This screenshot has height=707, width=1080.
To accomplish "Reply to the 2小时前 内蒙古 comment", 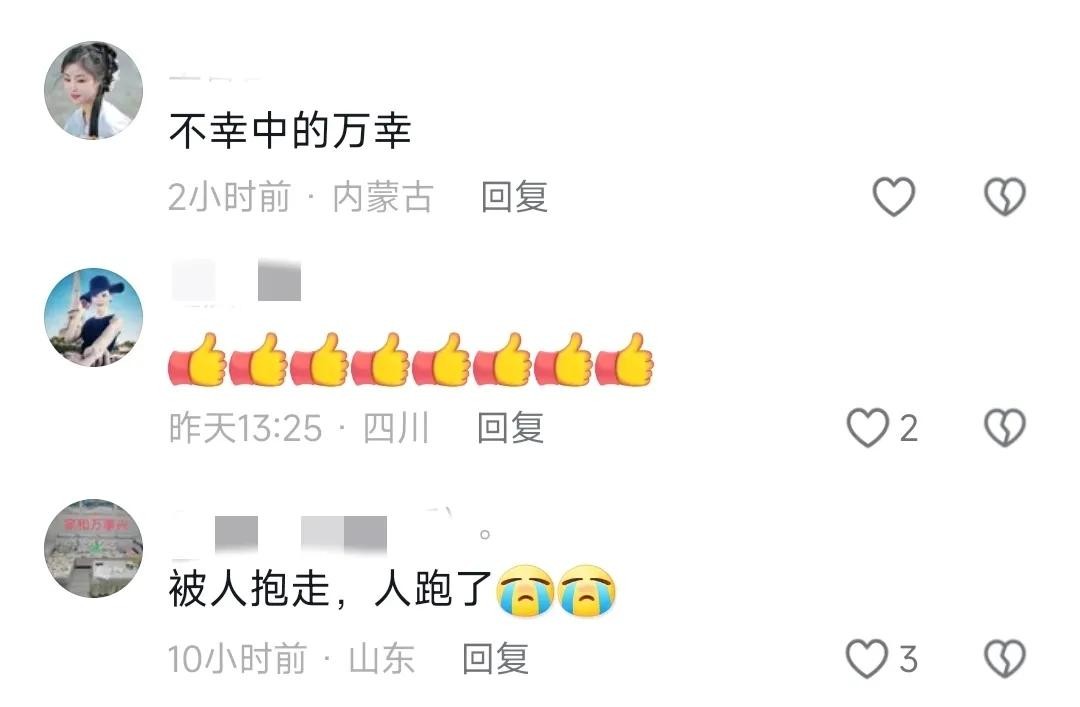I will click(x=514, y=197).
